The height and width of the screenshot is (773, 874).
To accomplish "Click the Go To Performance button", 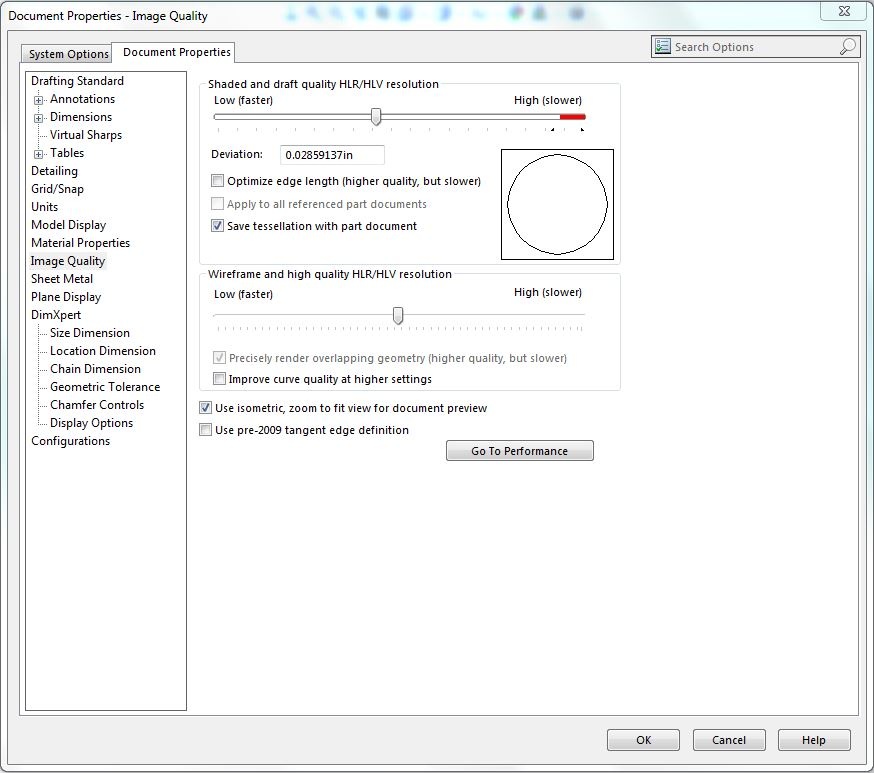I will click(519, 451).
